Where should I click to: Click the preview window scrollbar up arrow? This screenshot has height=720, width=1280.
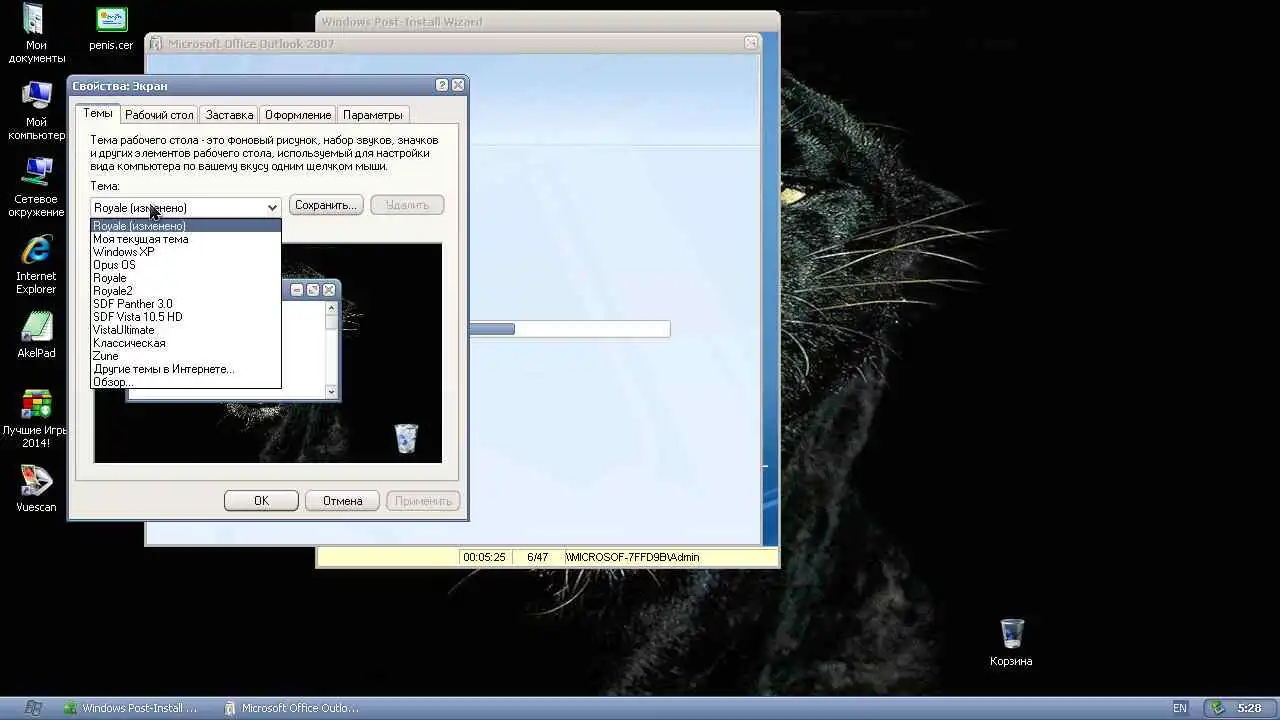[x=332, y=308]
